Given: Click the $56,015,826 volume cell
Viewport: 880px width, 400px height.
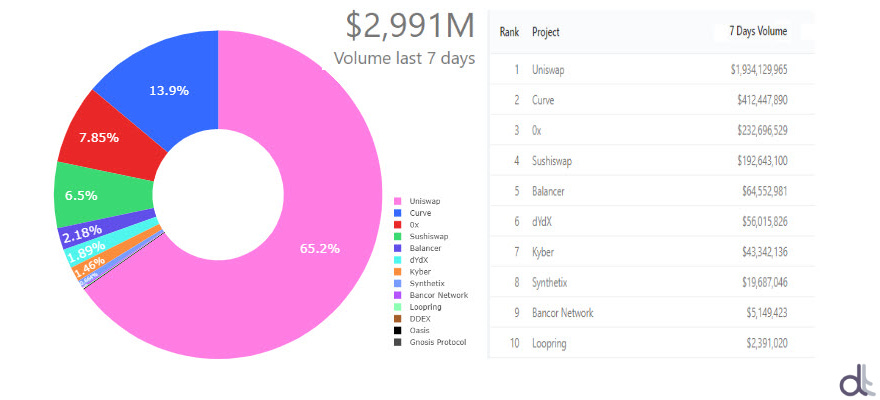Looking at the screenshot, I should click(x=764, y=222).
